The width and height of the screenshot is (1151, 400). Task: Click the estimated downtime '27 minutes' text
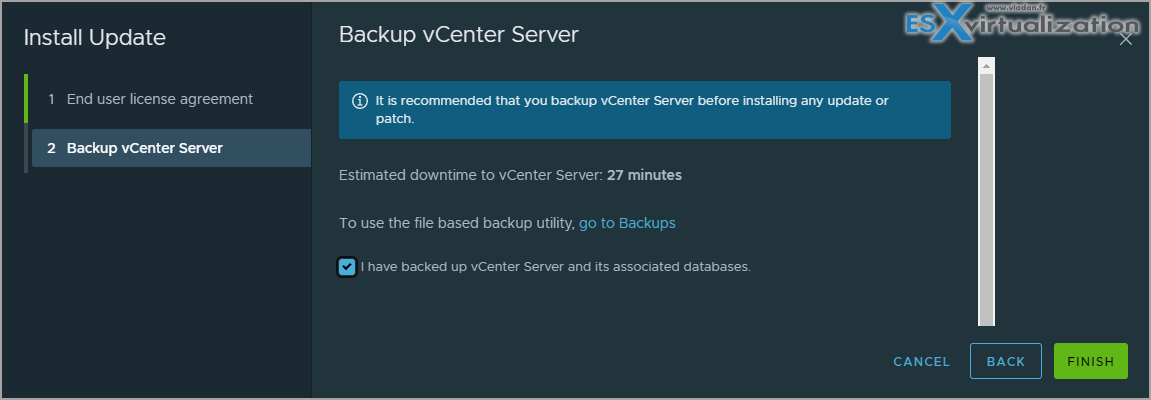point(645,175)
